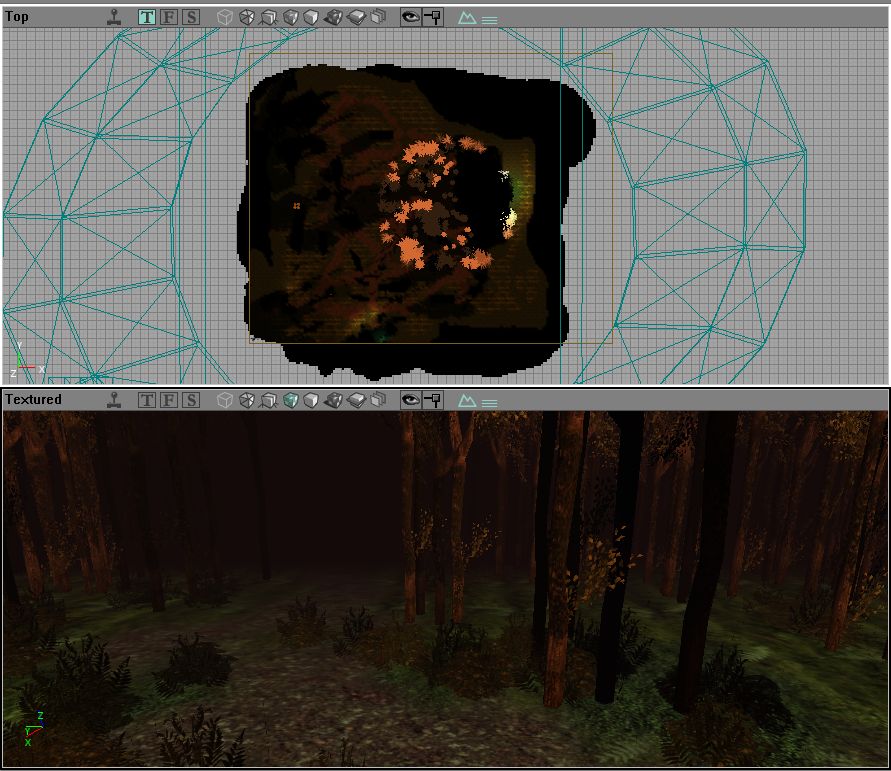
Task: Click three-lines icon in Top viewport toolbar
Action: (489, 20)
